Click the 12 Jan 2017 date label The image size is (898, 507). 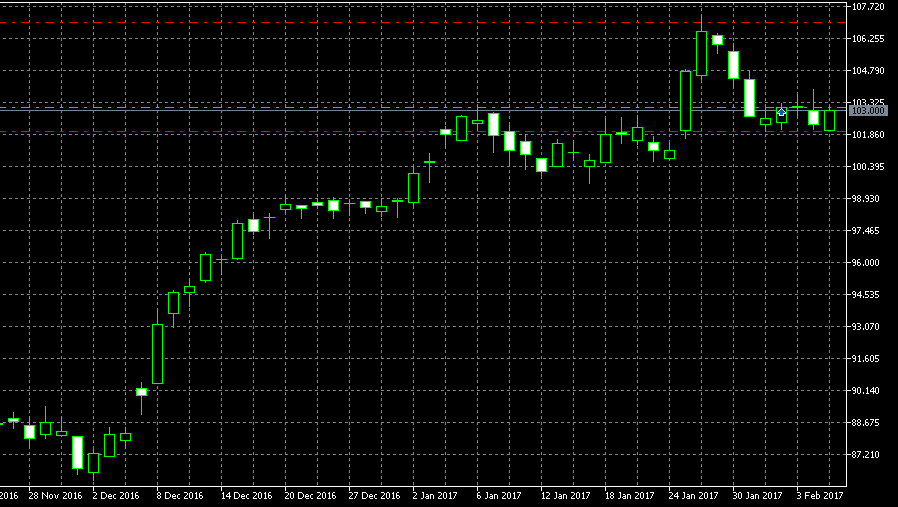(x=565, y=496)
